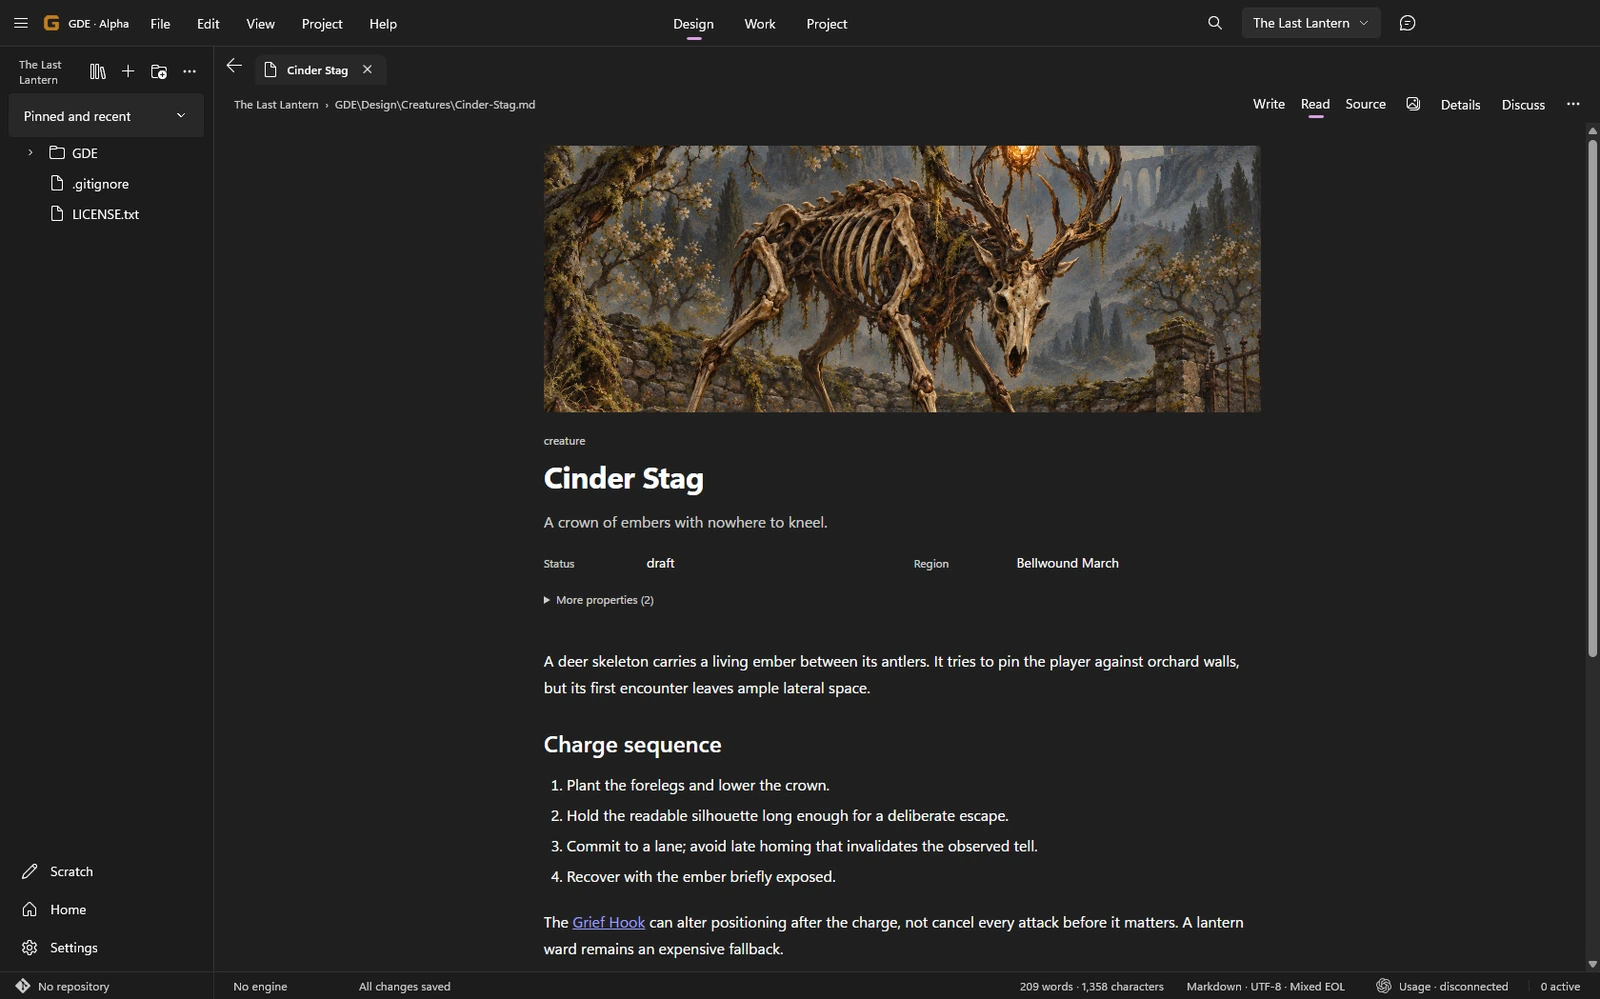1600x999 pixels.
Task: Add a new file with plus icon
Action: click(x=128, y=71)
